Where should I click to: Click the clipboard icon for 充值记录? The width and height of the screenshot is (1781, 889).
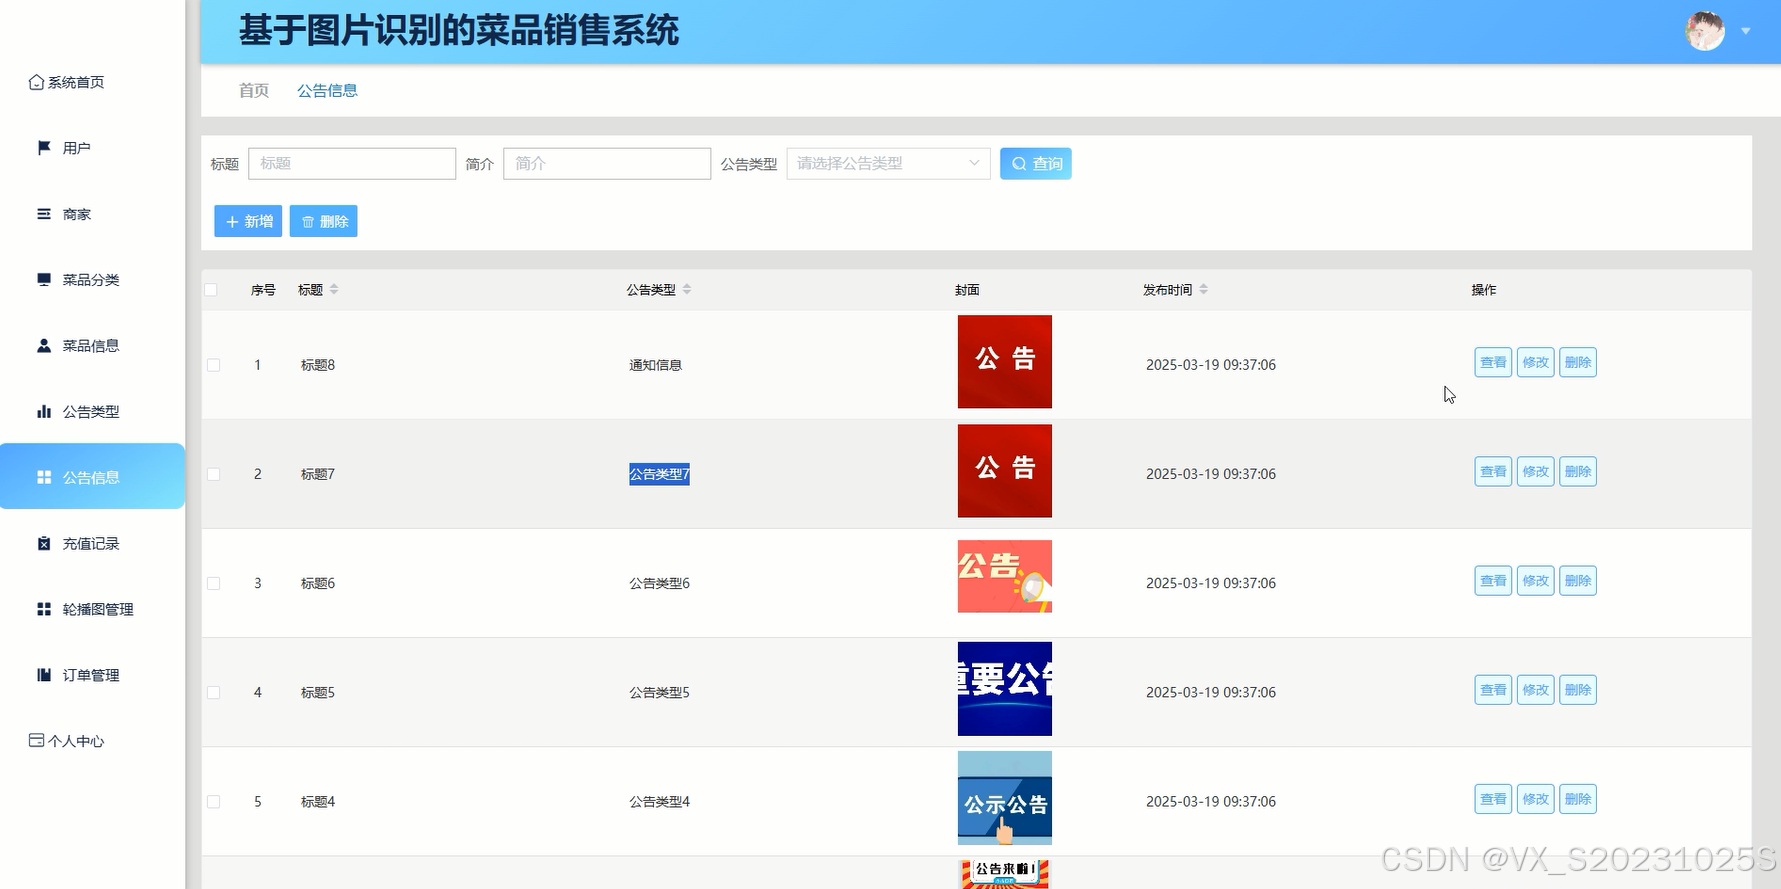pos(44,544)
